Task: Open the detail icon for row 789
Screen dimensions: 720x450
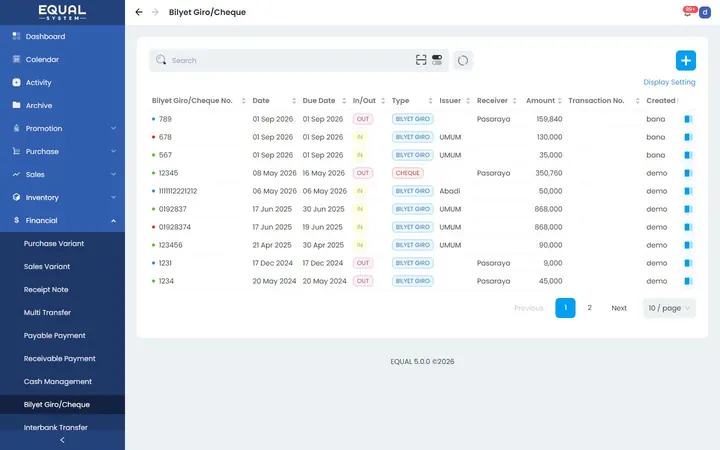Action: coord(688,119)
